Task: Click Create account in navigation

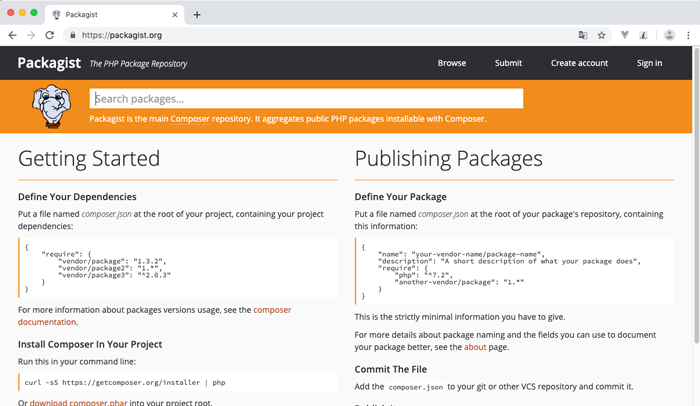Action: [x=579, y=63]
